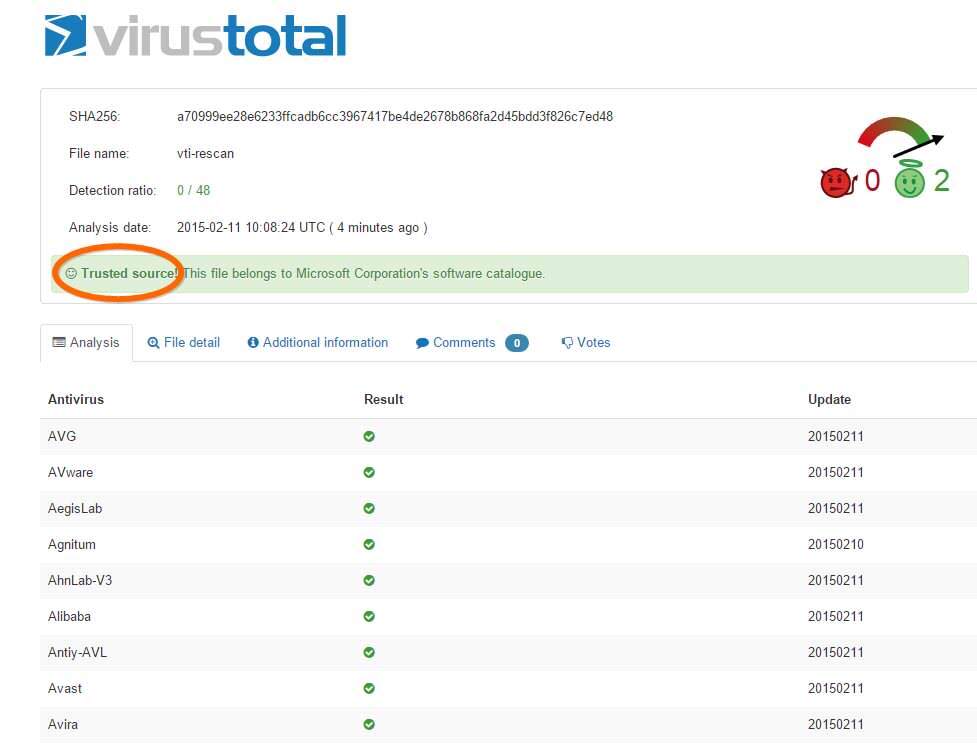Click the VirusTotal logo
Screen dimensions: 977x745
[195, 35]
